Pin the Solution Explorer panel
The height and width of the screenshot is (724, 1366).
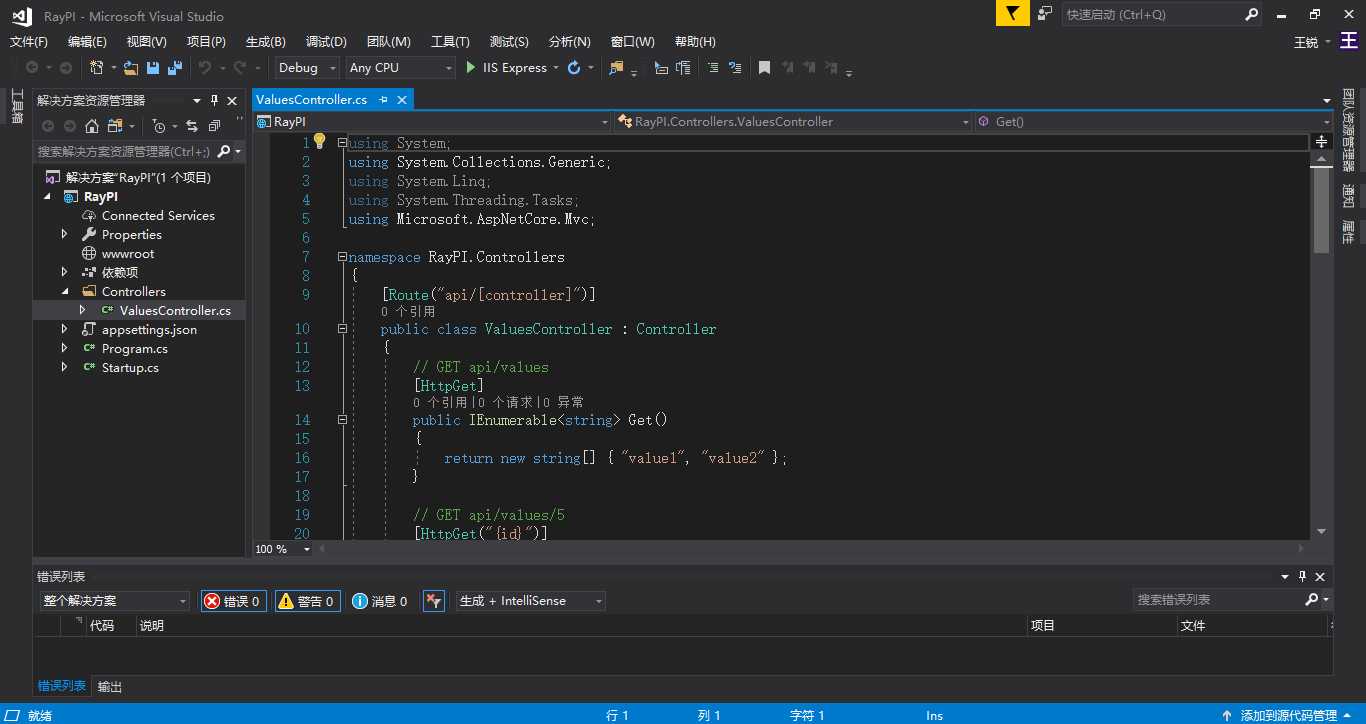click(213, 100)
